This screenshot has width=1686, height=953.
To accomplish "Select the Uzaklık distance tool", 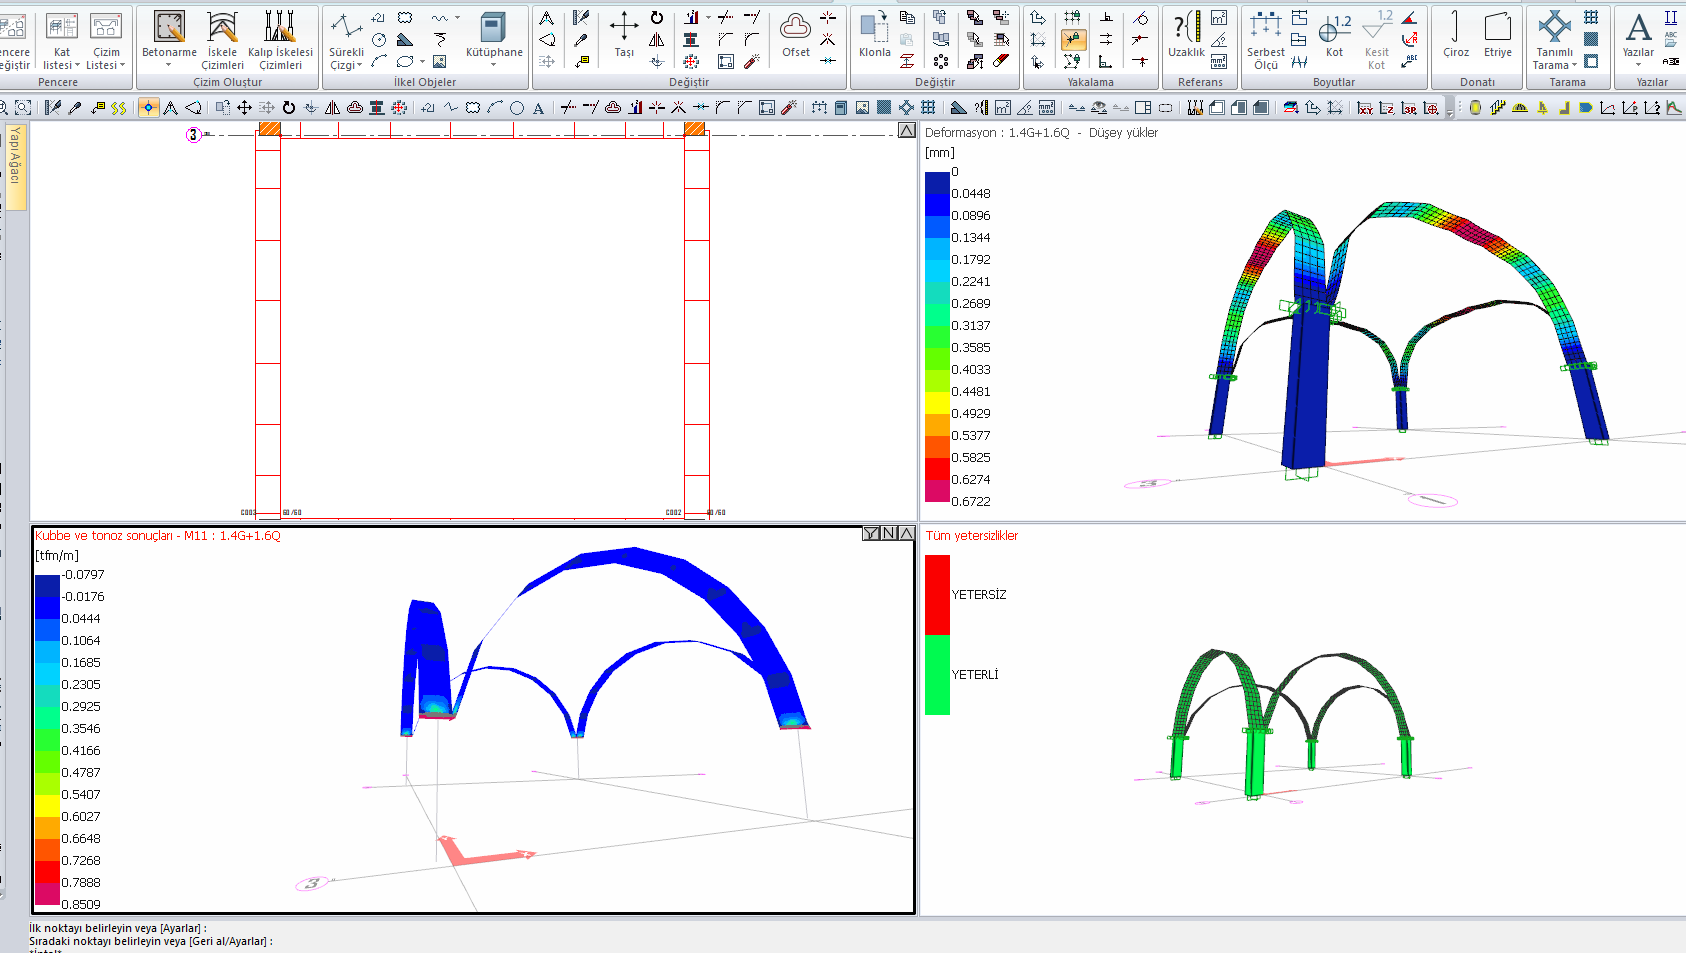I will 1186,34.
